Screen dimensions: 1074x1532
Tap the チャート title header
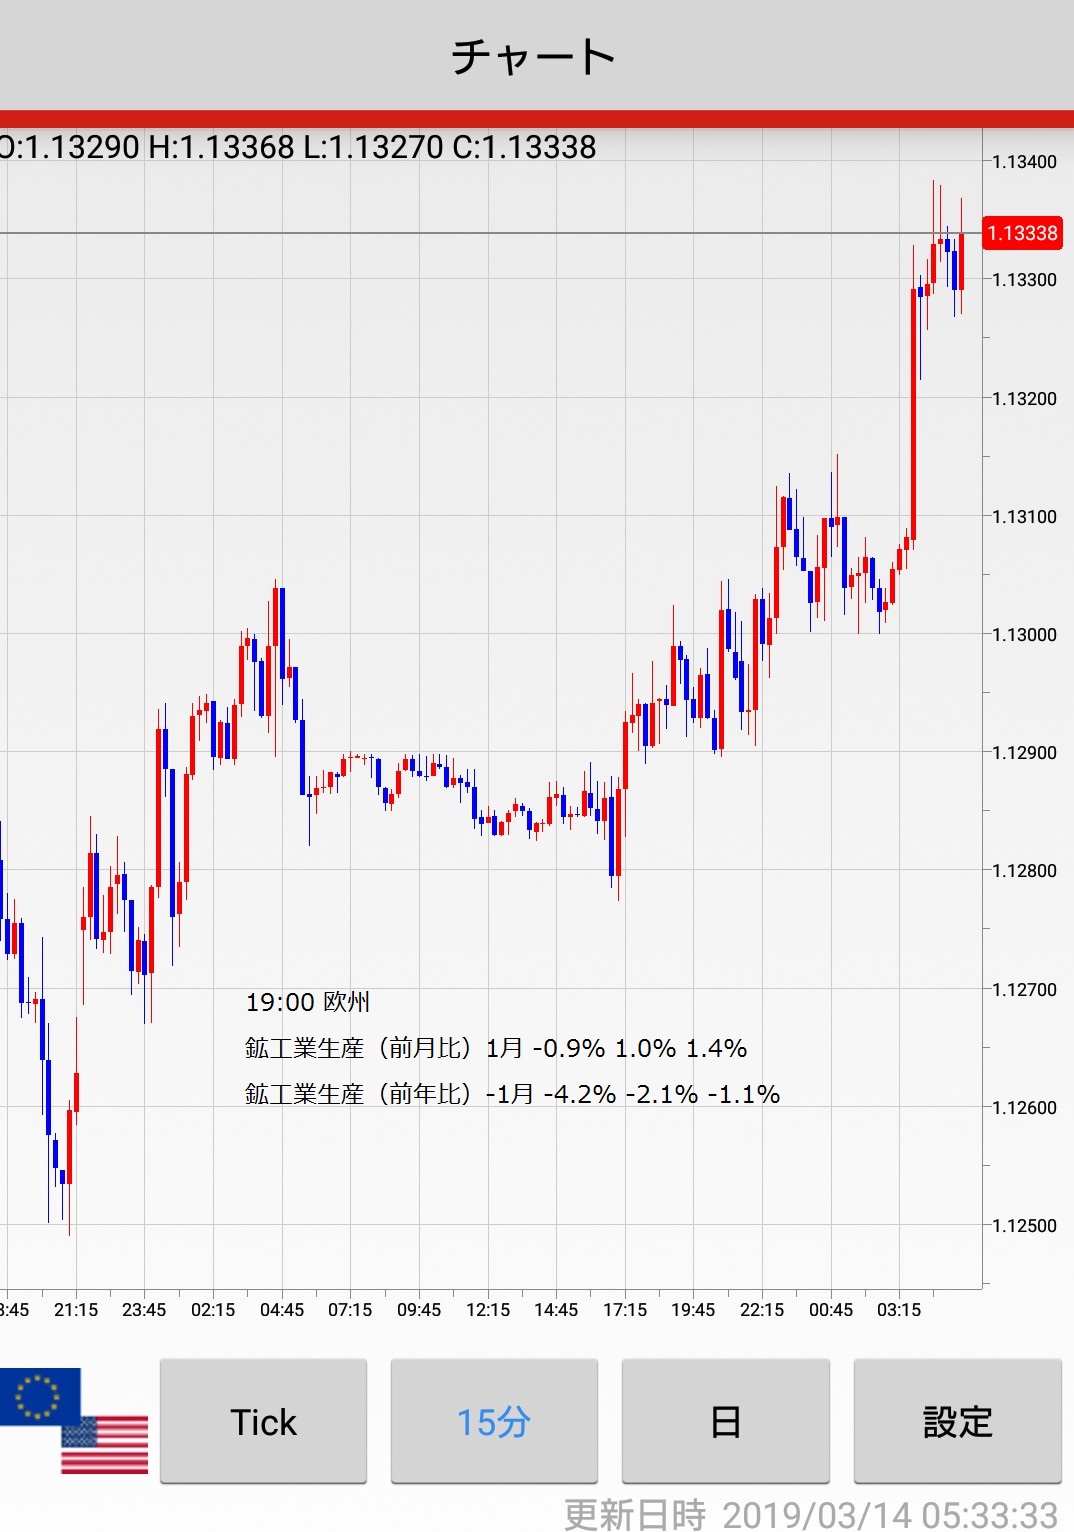point(534,56)
